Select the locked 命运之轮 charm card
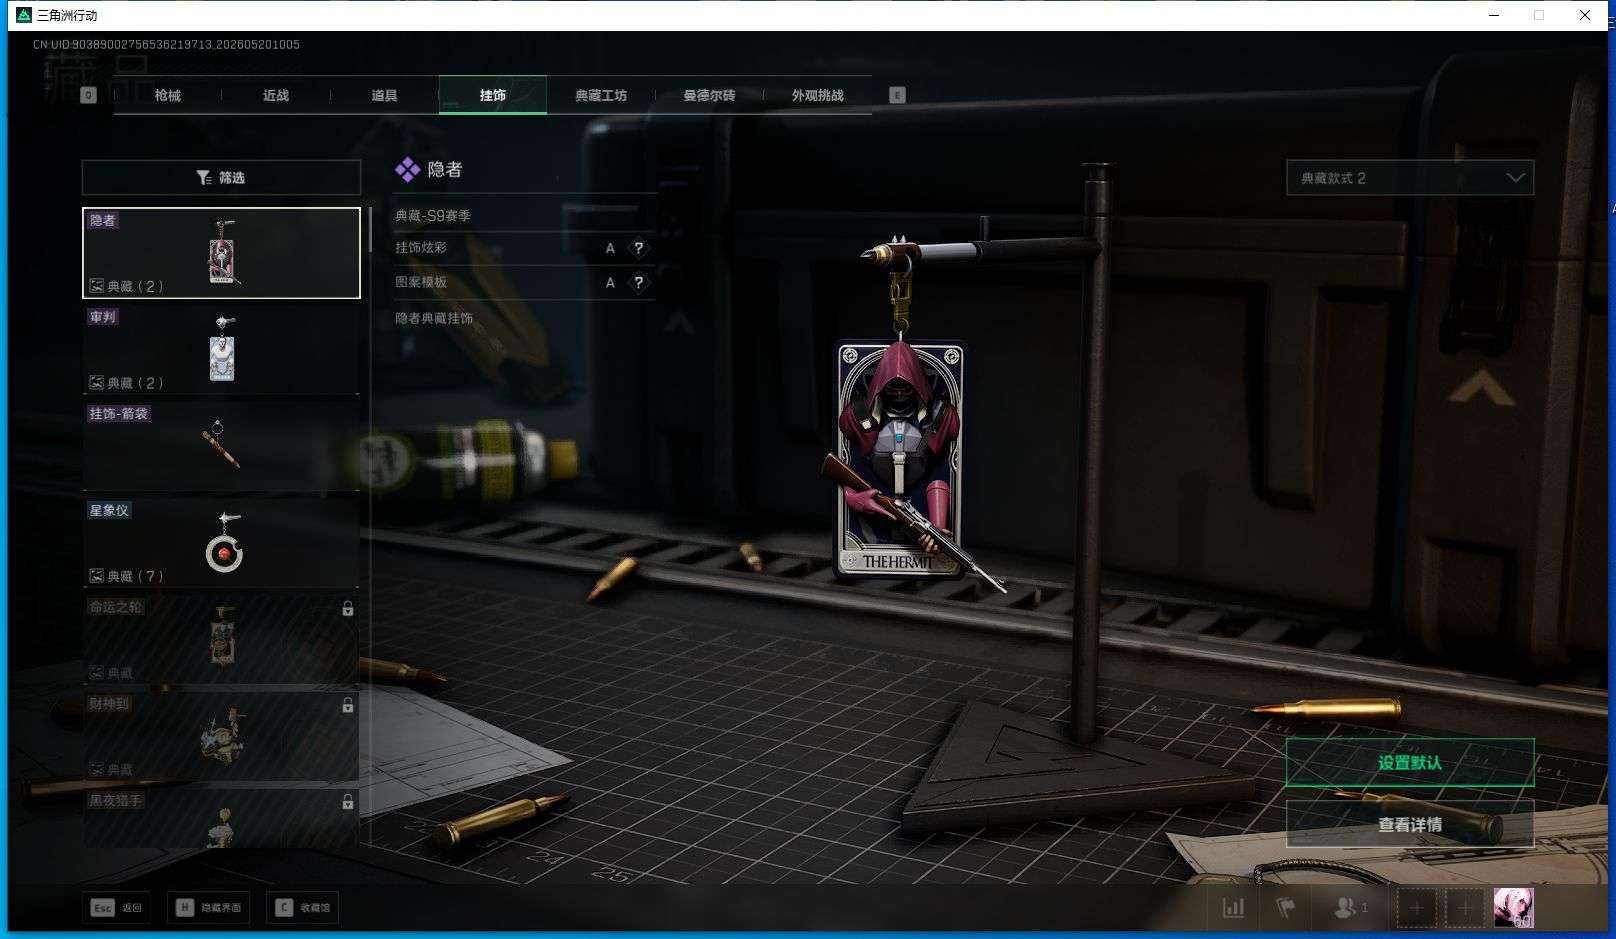 (221, 640)
